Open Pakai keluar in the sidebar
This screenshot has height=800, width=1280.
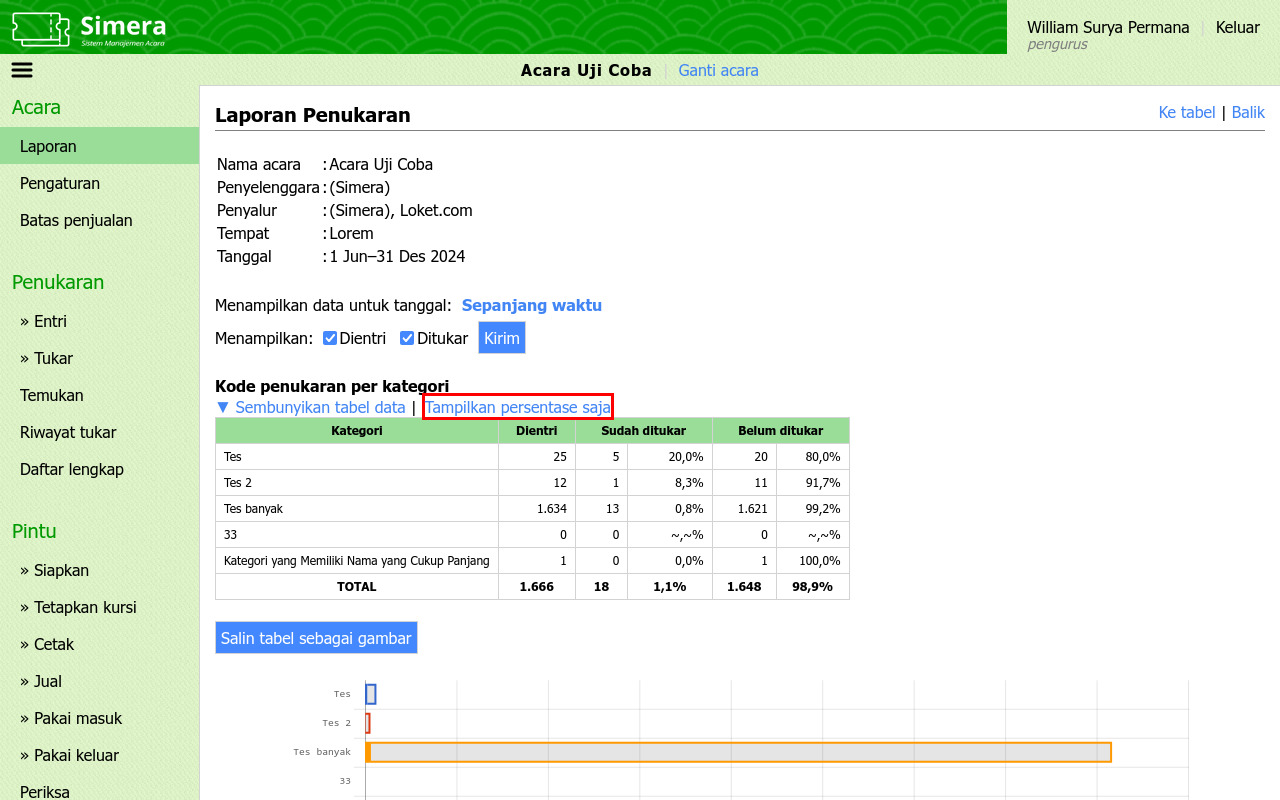pos(99,755)
